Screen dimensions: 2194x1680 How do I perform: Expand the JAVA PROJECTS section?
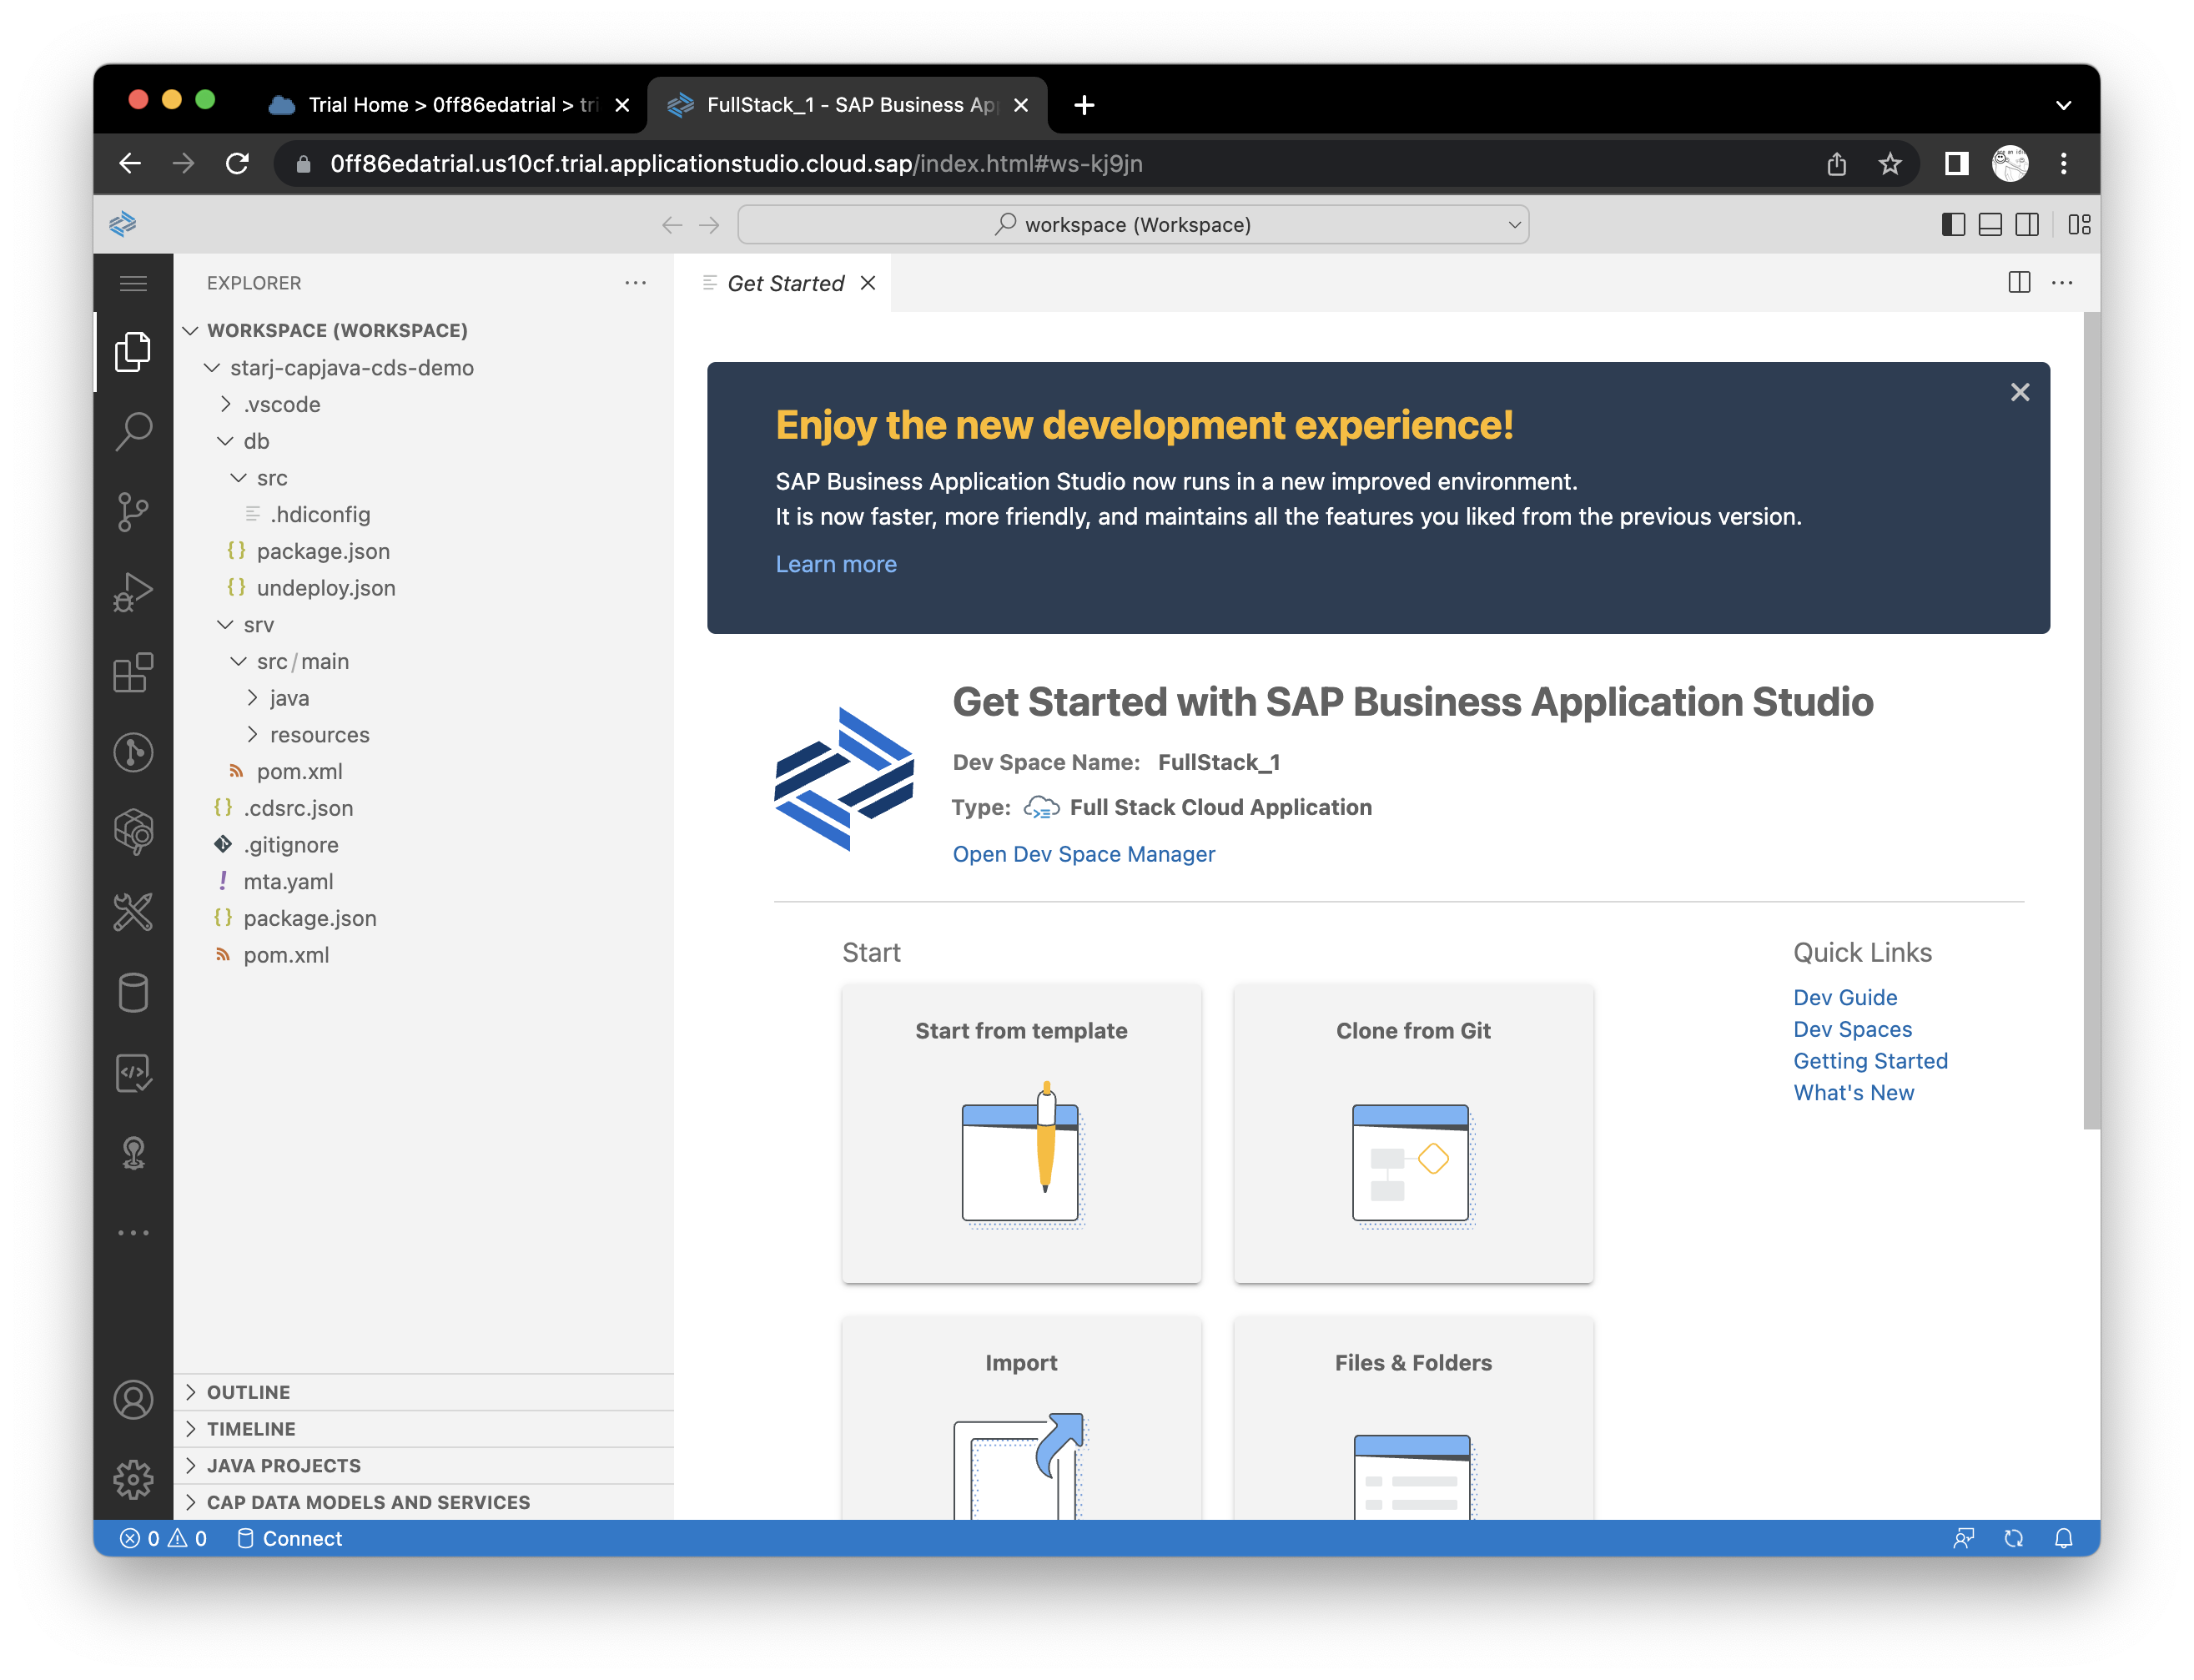[283, 1465]
